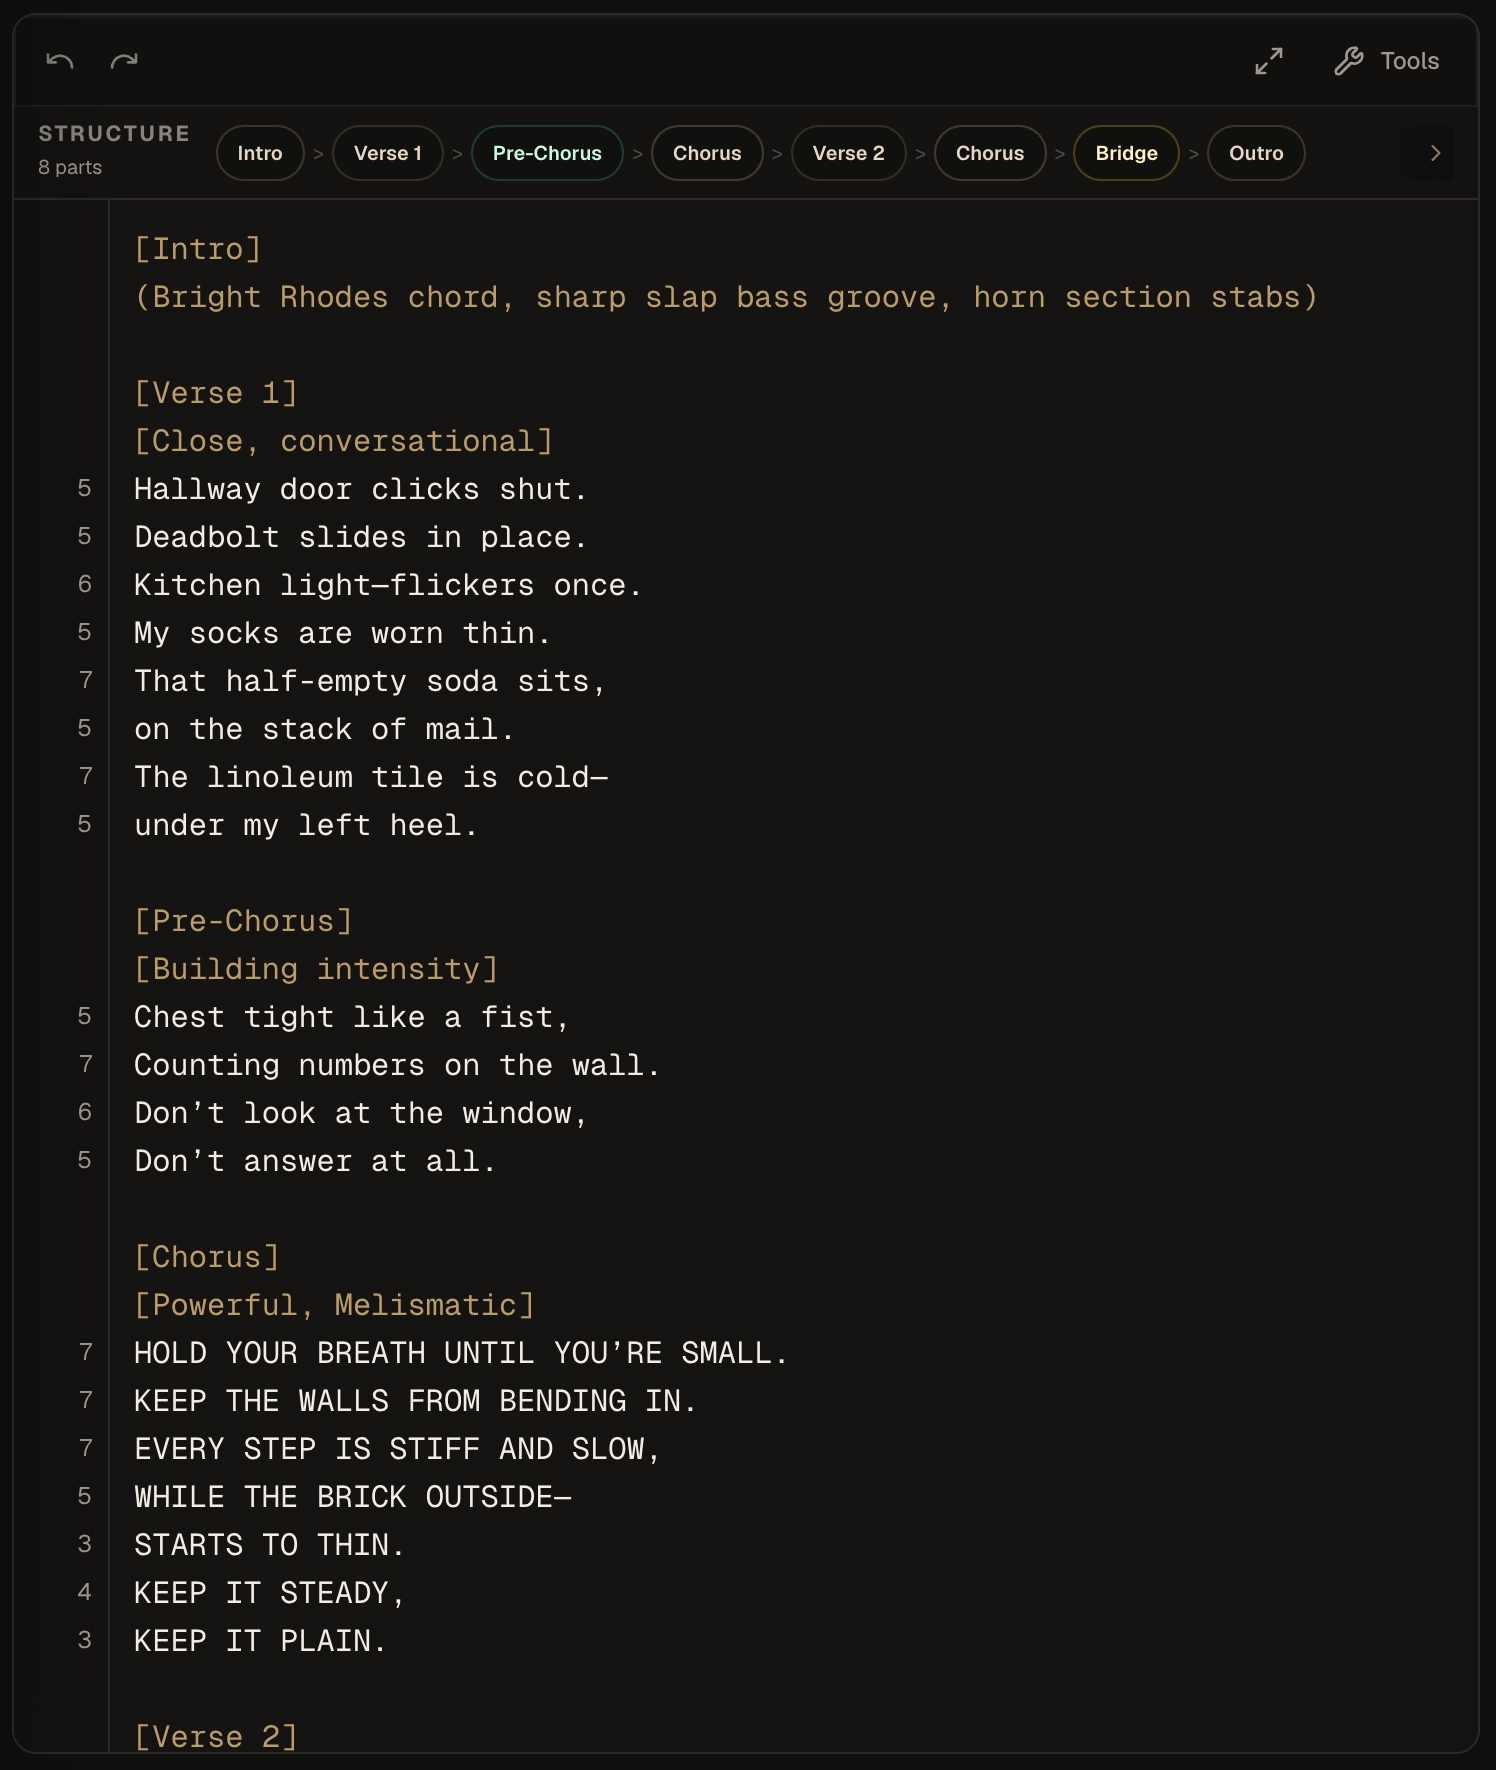
Task: Select the first Chorus structure pill
Action: click(707, 153)
